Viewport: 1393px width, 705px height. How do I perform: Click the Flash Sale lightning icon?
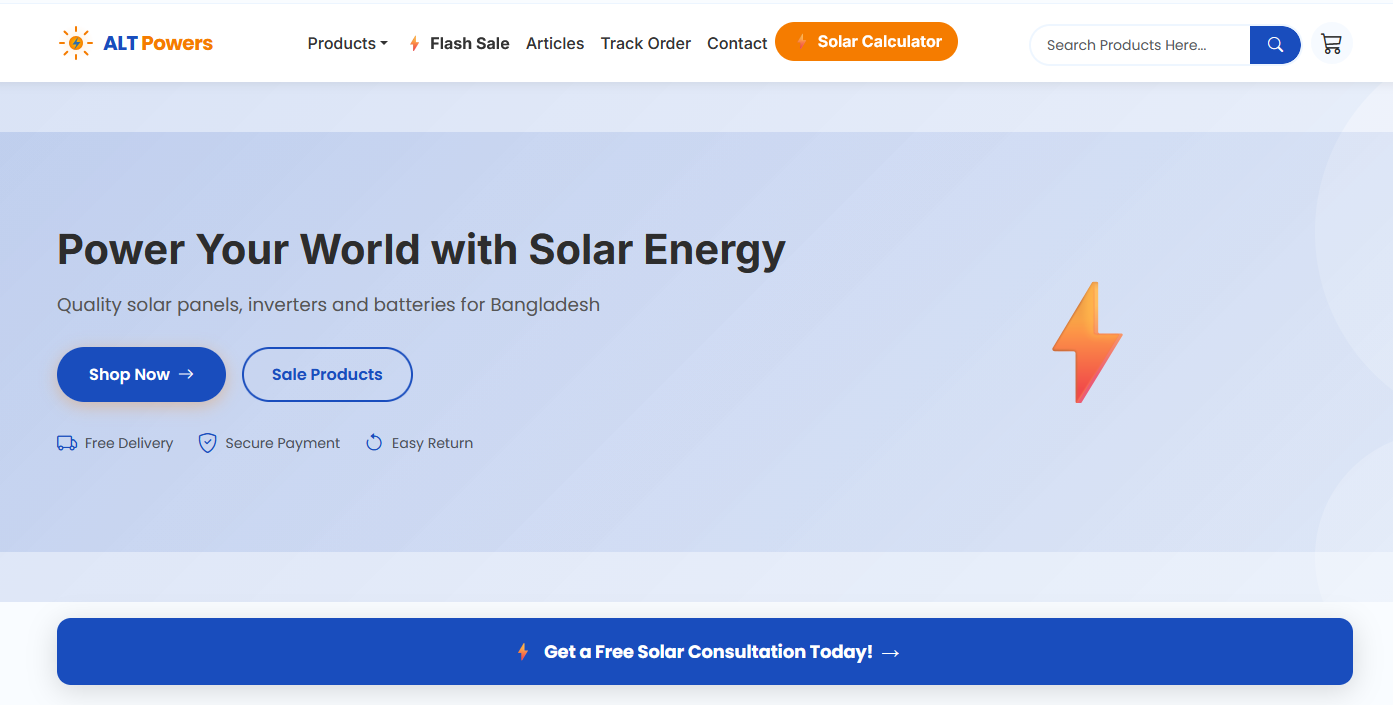[414, 44]
